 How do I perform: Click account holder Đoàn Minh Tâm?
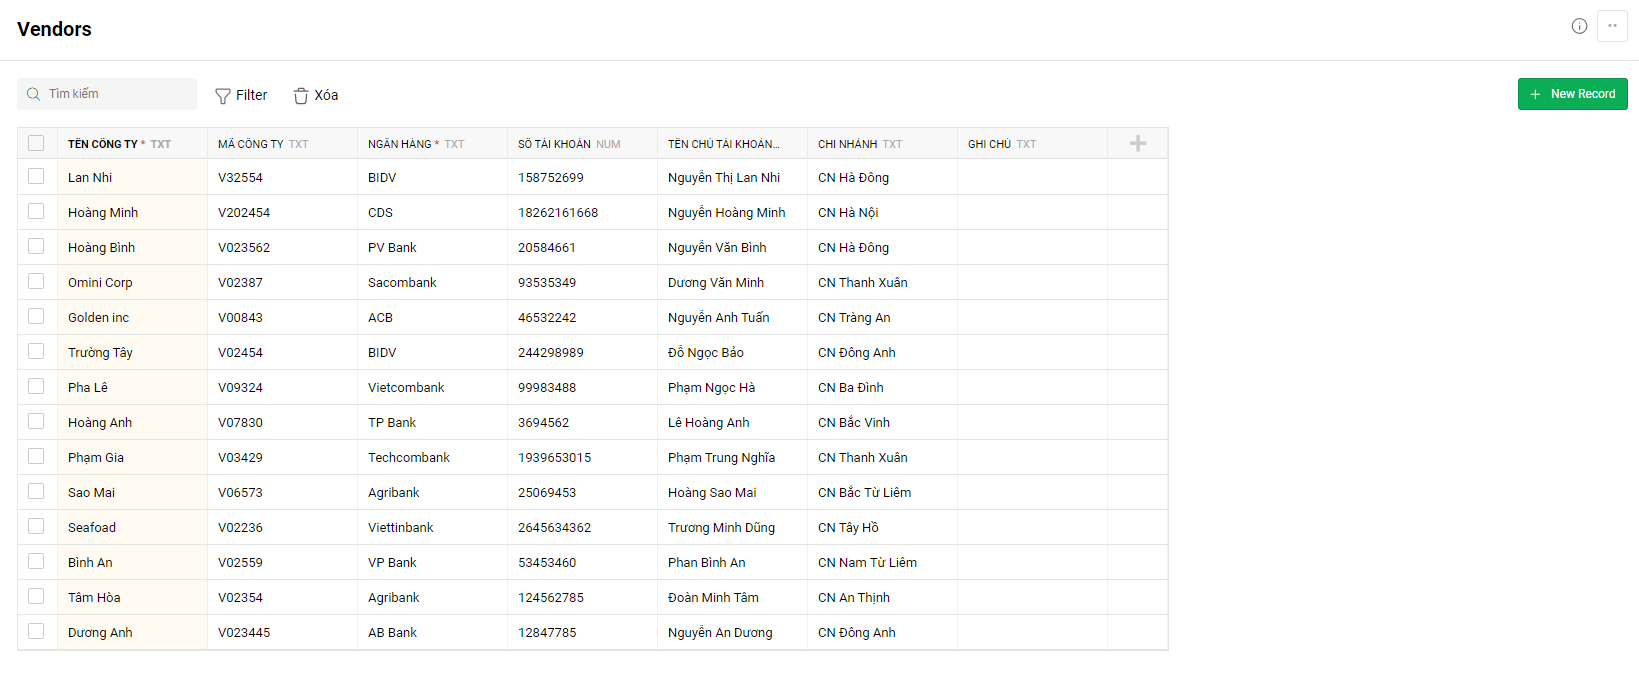pyautogui.click(x=732, y=597)
